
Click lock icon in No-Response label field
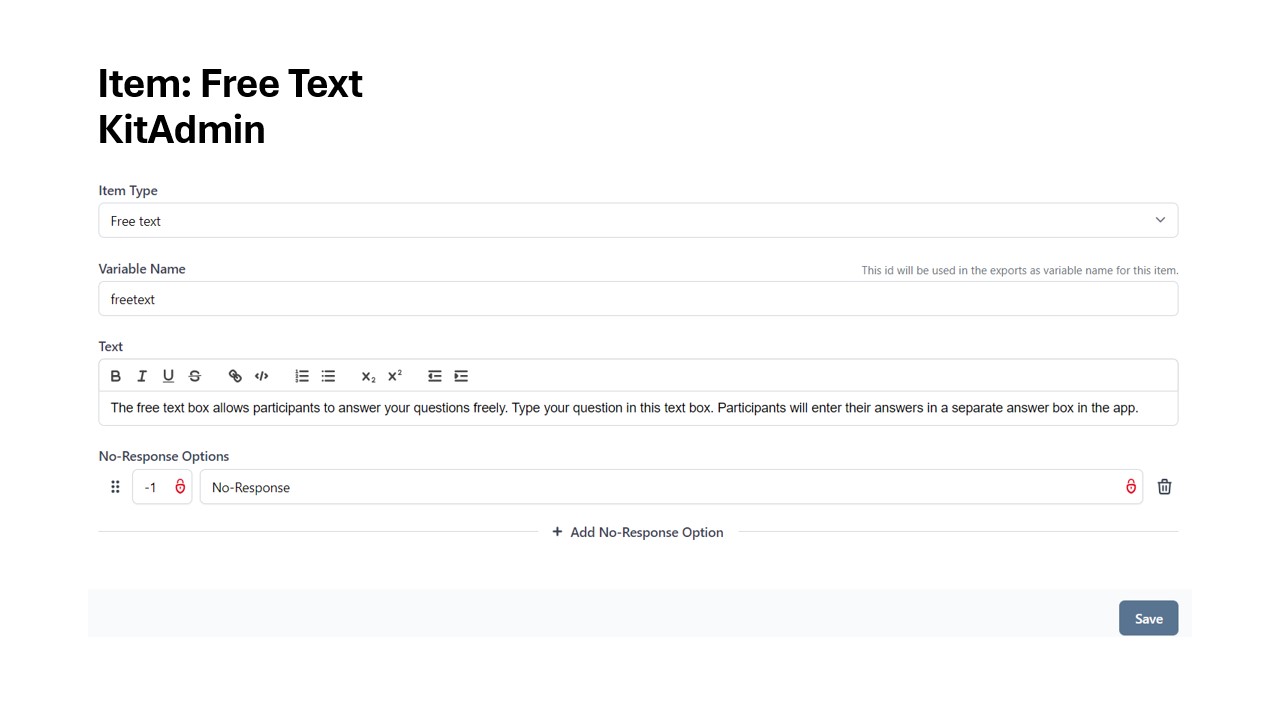tap(1131, 487)
